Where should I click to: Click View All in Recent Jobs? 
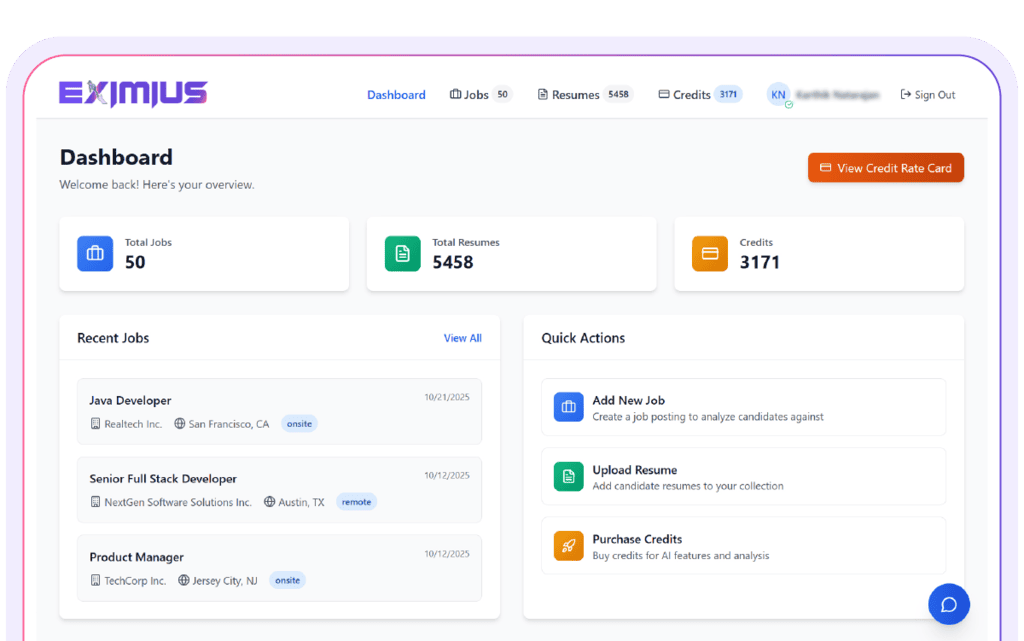click(x=462, y=338)
